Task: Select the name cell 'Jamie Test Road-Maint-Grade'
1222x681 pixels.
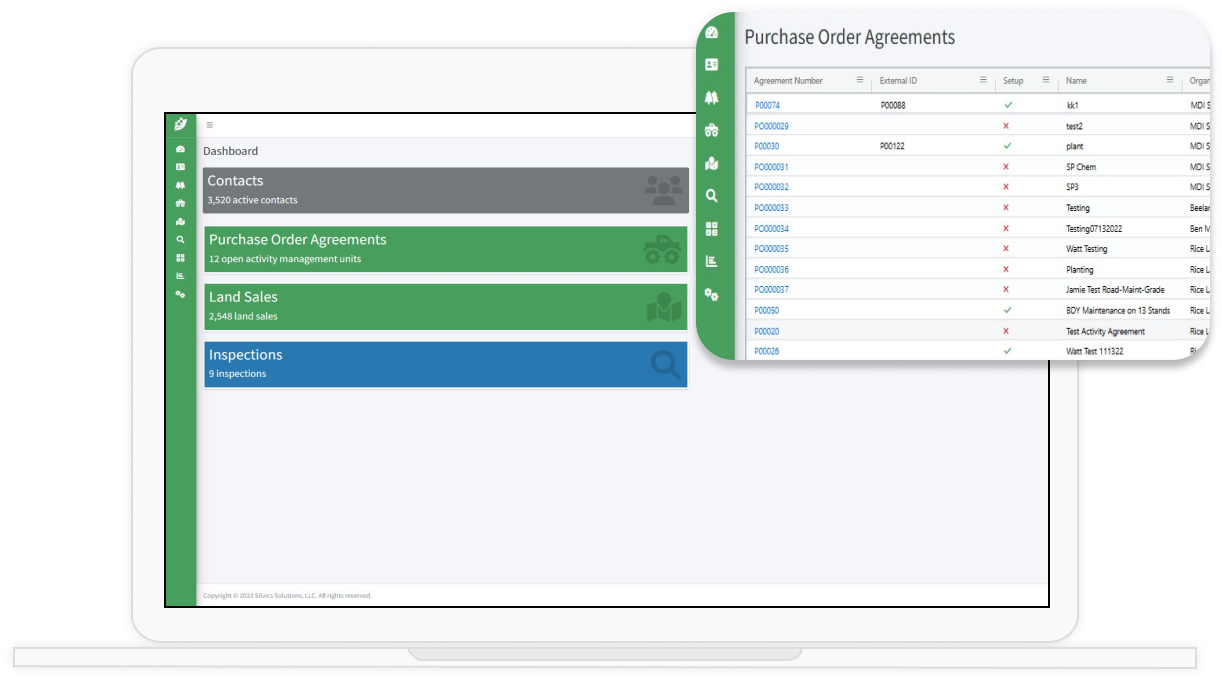Action: (1115, 290)
